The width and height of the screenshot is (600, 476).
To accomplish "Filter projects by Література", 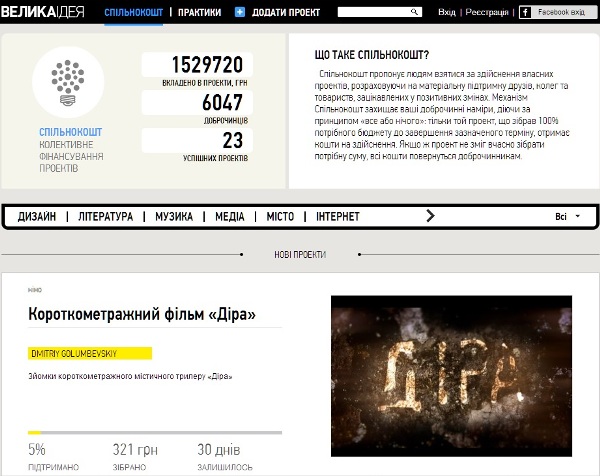I will 105,216.
